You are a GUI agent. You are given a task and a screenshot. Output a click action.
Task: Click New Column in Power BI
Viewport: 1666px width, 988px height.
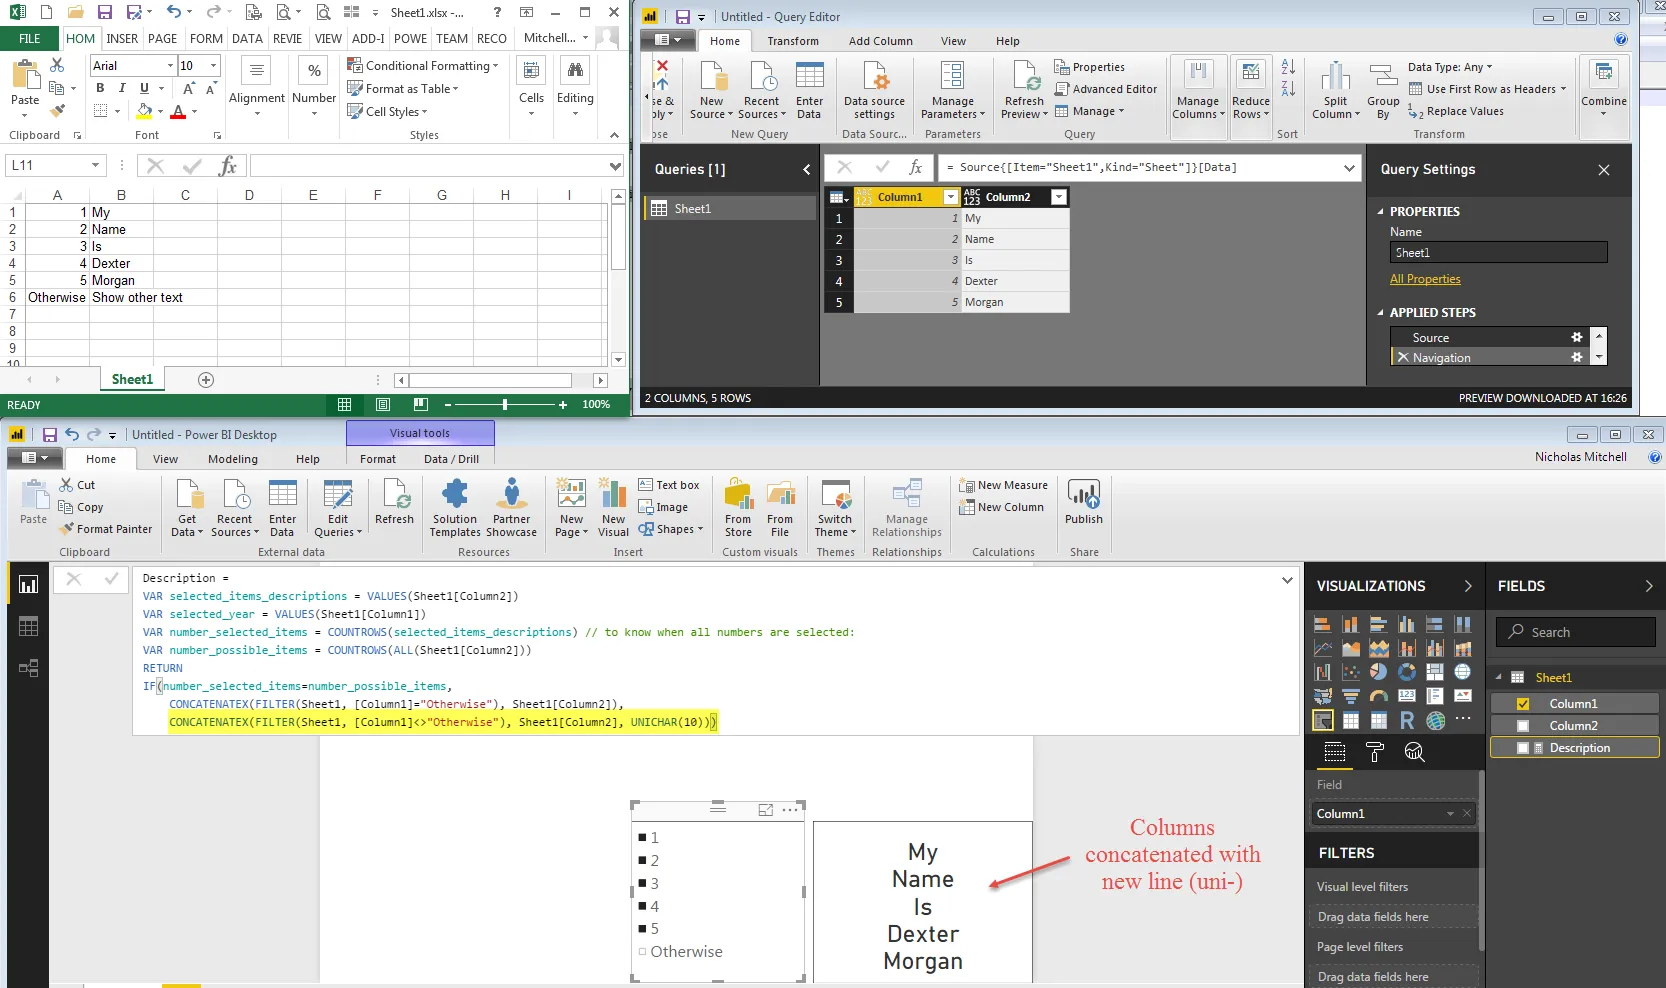1001,507
